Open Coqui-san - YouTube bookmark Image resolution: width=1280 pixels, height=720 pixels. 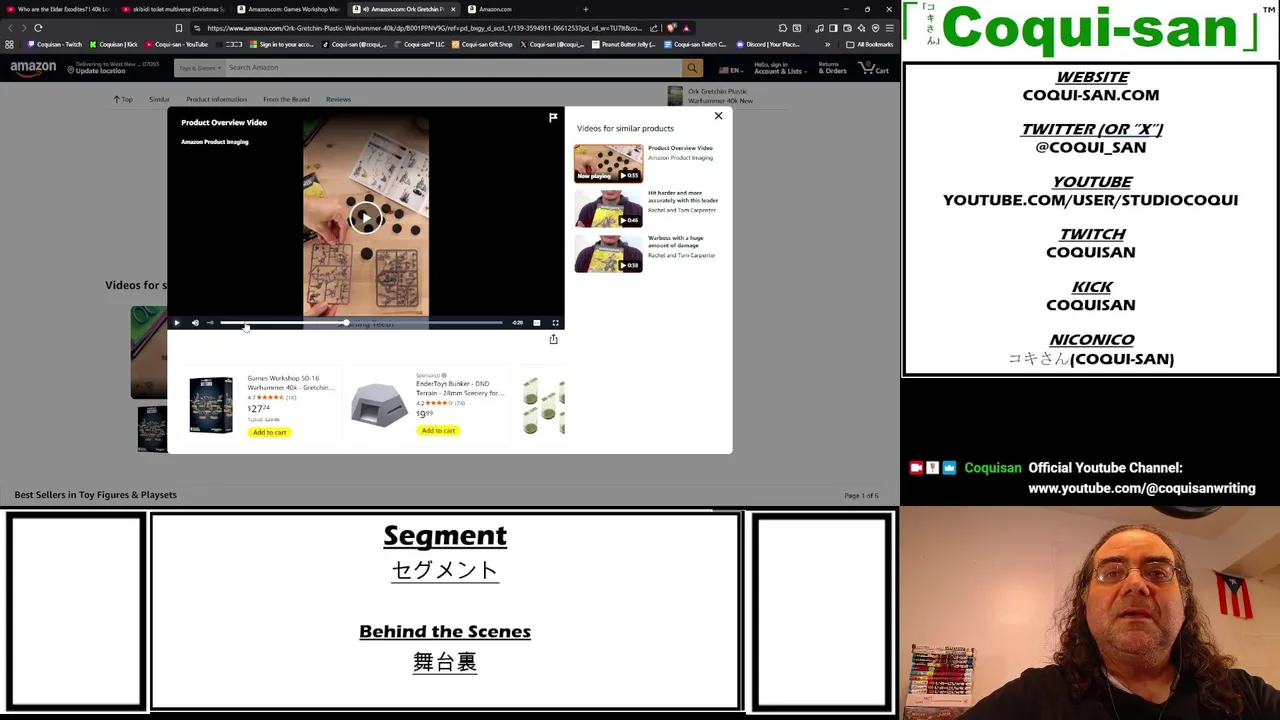point(177,44)
